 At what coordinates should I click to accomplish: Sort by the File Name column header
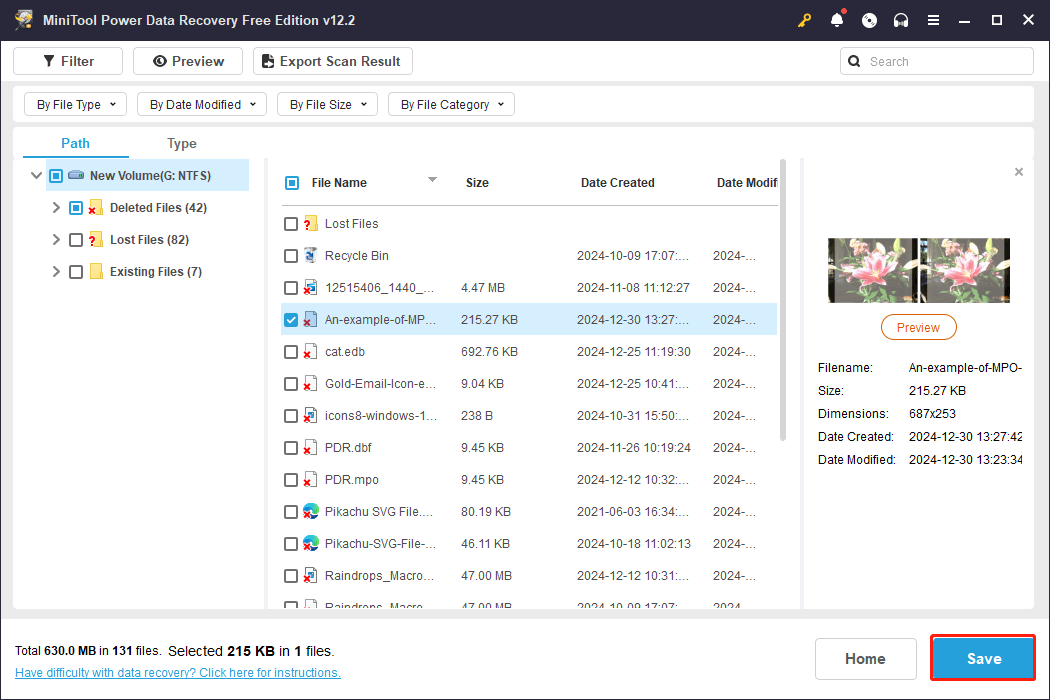pos(339,183)
